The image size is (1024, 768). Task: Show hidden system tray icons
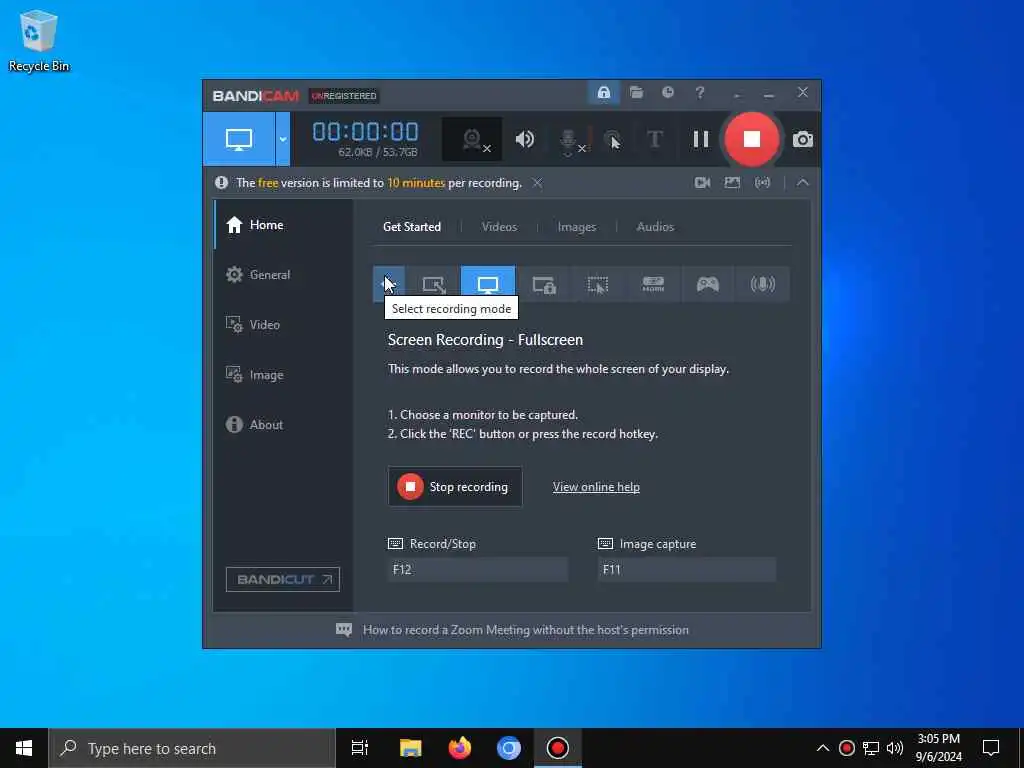pos(823,748)
